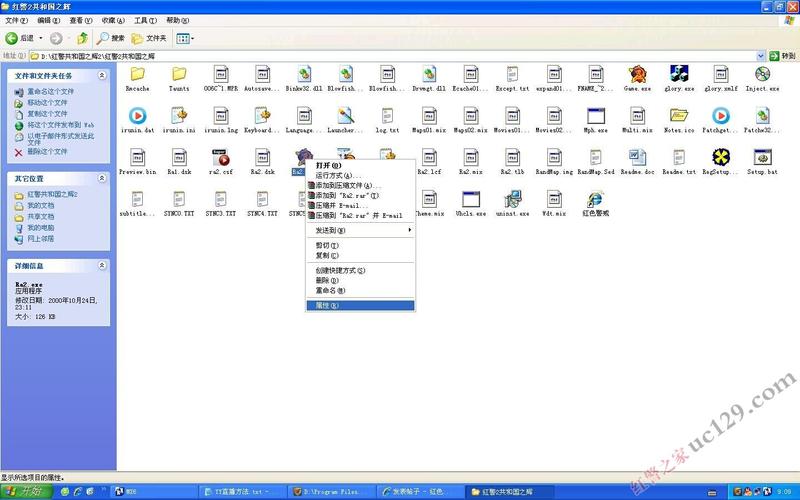
Task: Click the 删除这个文件 task link
Action: 46,151
